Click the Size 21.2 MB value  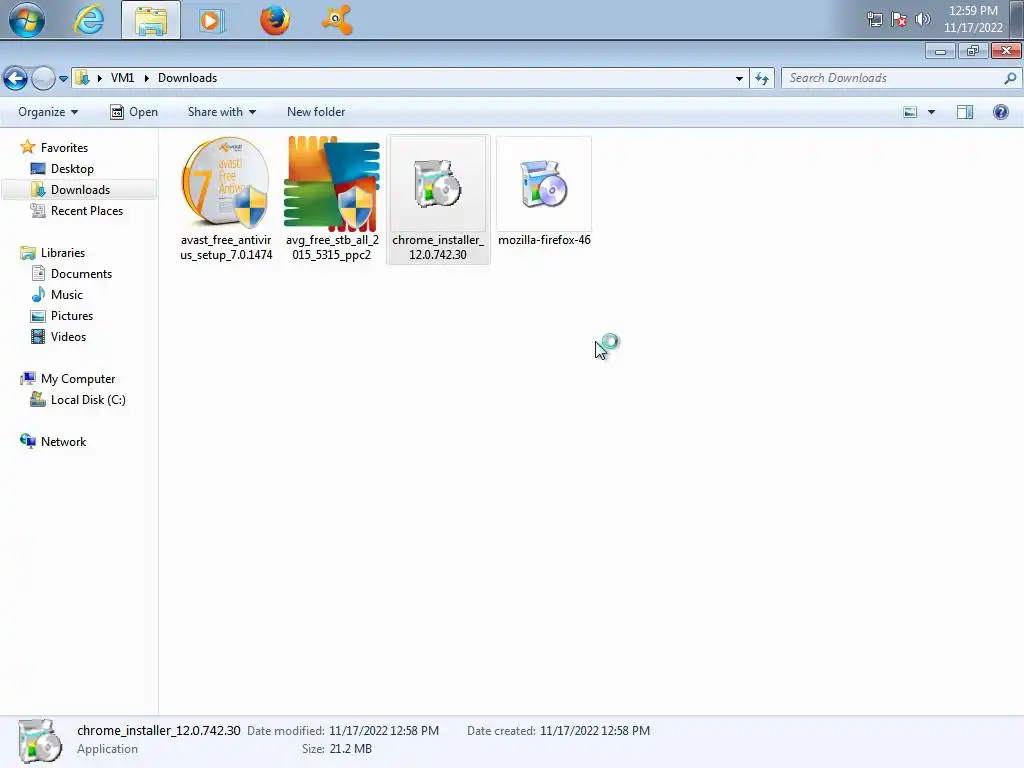point(351,749)
